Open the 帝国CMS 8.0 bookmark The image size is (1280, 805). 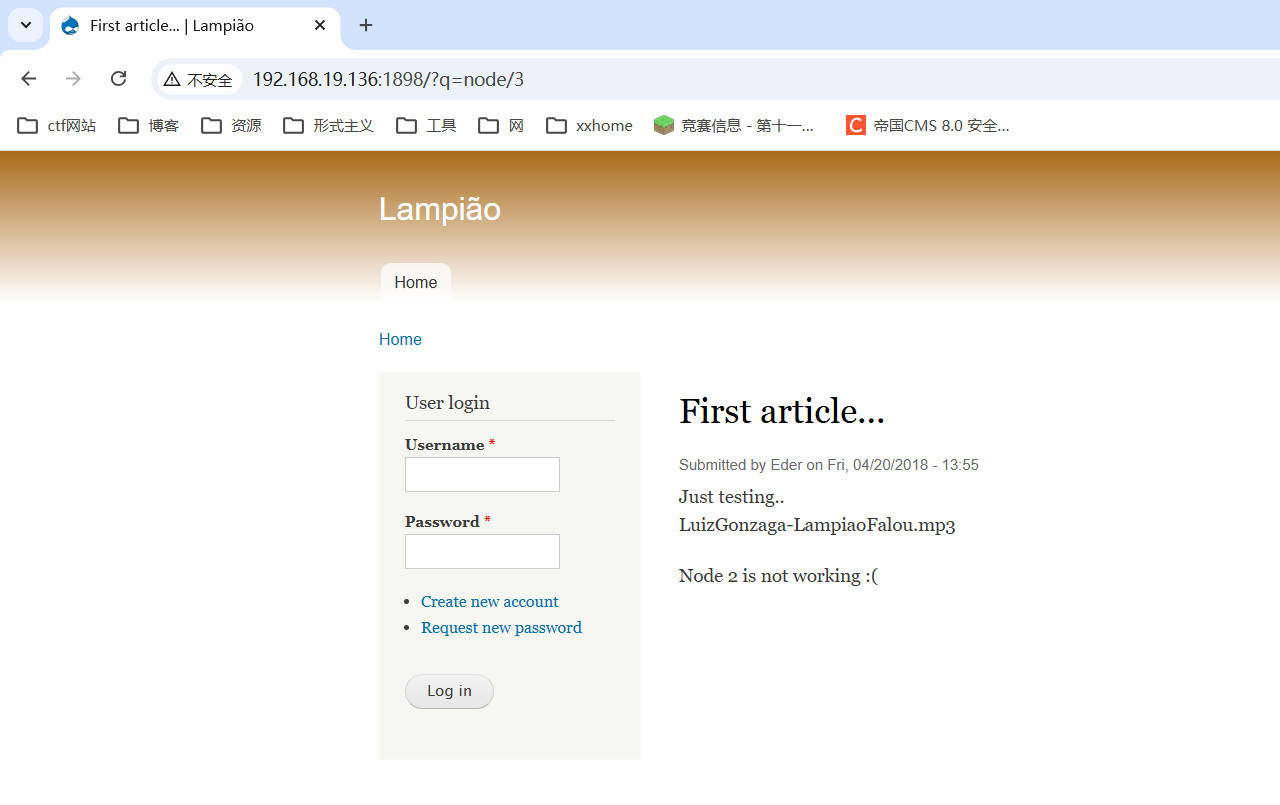coord(928,126)
